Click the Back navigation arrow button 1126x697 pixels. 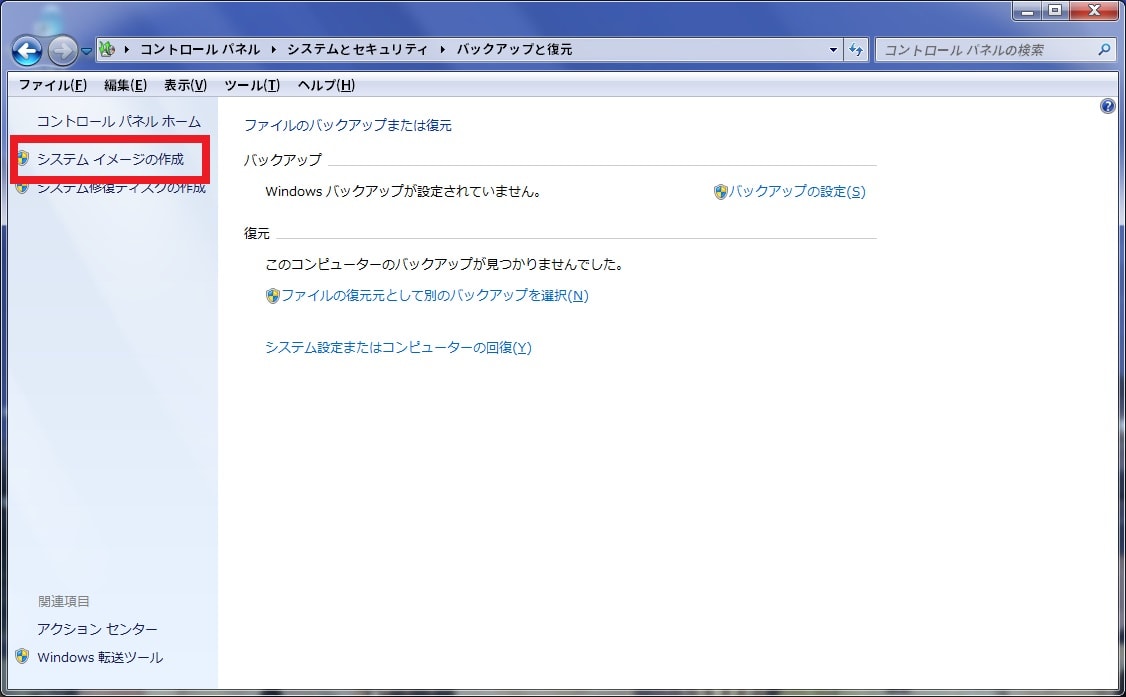27,50
